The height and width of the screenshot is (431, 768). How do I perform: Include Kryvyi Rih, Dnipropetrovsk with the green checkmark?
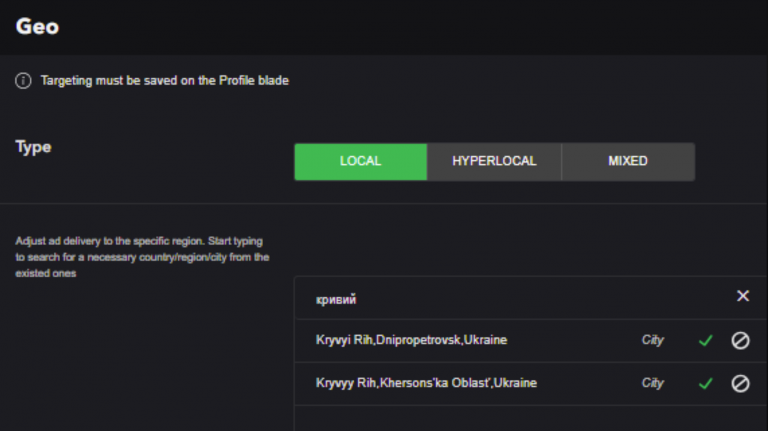705,340
